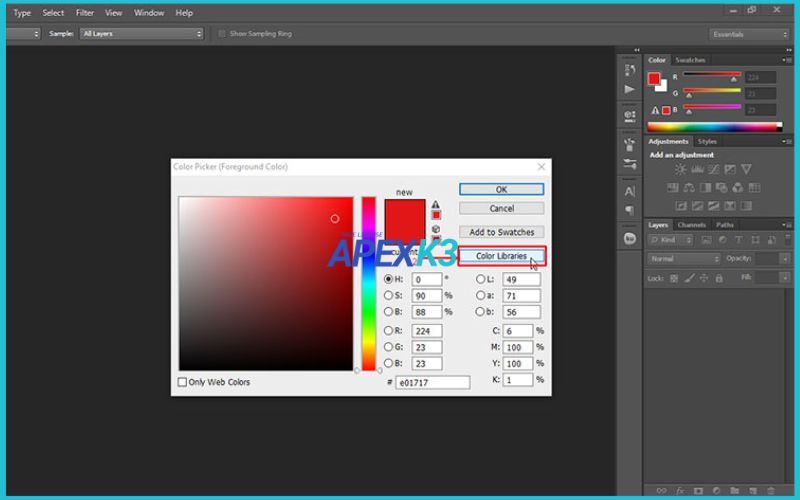Add a Black & White adjustment
Screen dimensions: 800x500
[705, 188]
